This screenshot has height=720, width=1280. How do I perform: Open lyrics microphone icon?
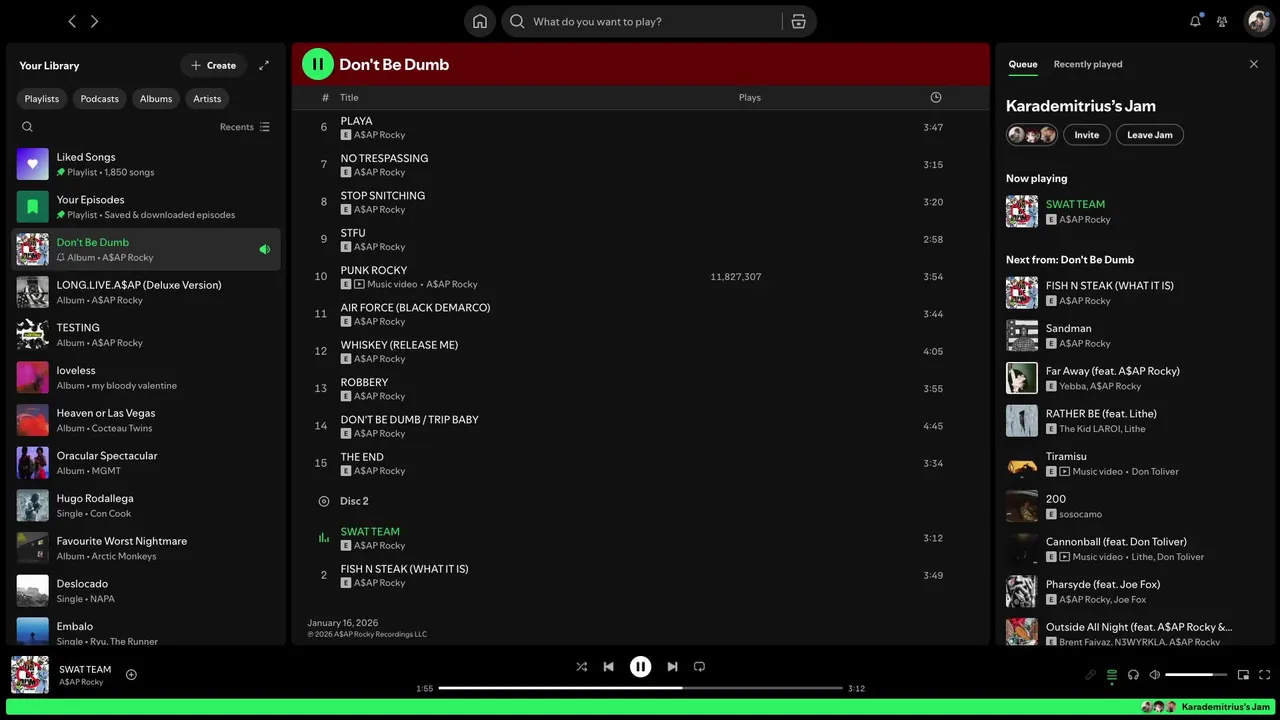pos(1090,675)
